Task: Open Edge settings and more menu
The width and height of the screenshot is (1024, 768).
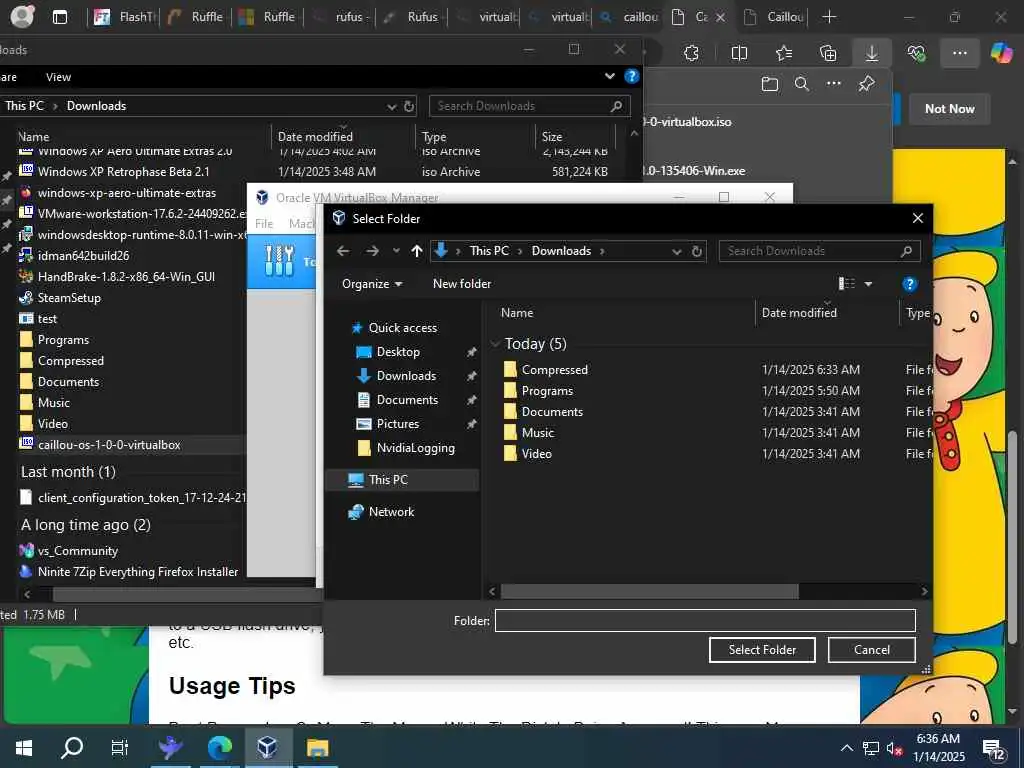Action: tap(959, 53)
